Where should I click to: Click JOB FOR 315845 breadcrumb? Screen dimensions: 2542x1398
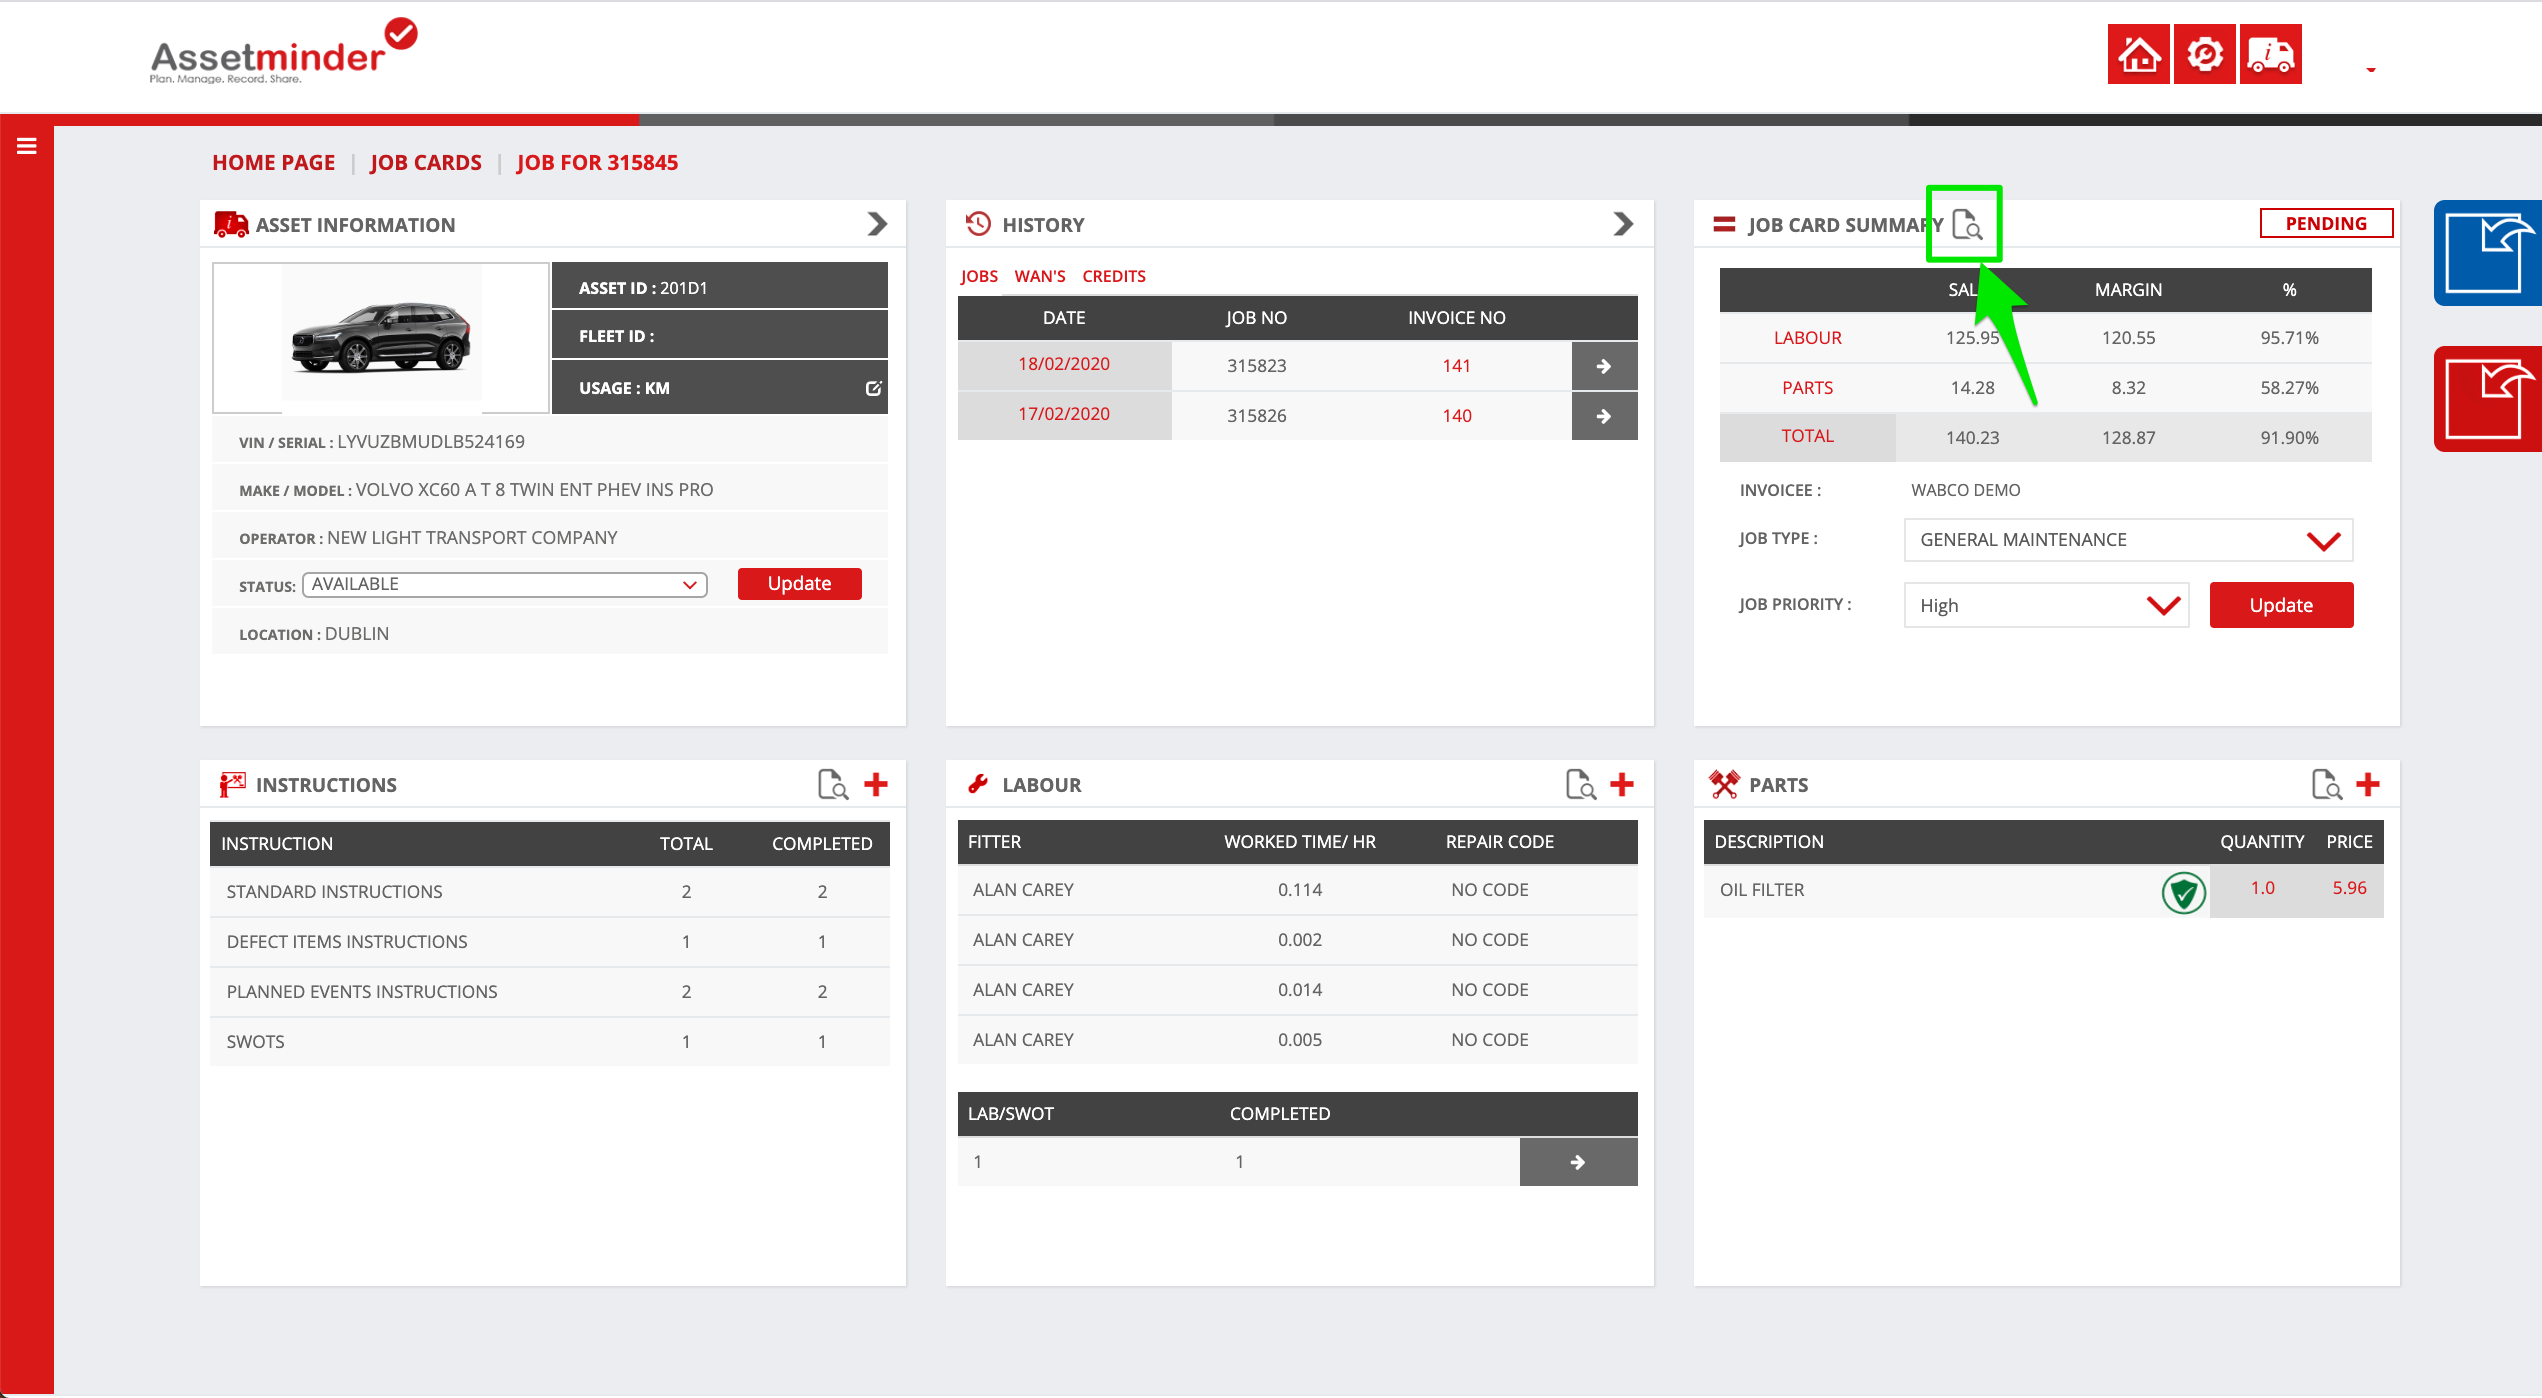click(597, 162)
